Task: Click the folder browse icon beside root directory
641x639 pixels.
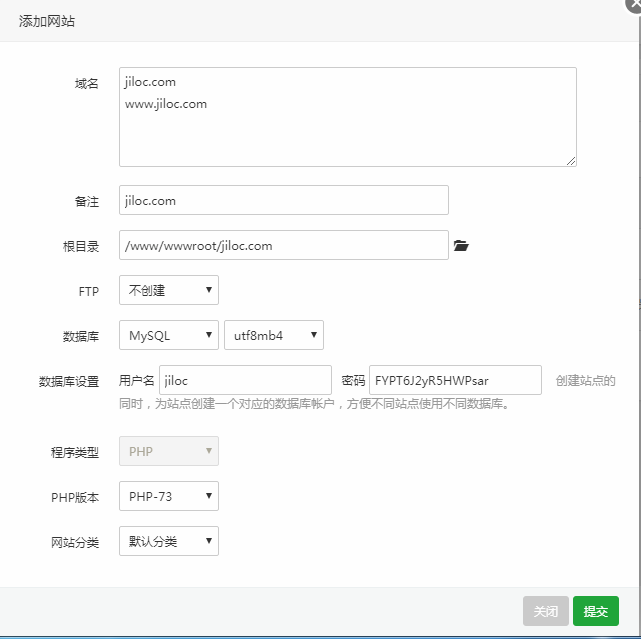Action: 461,246
